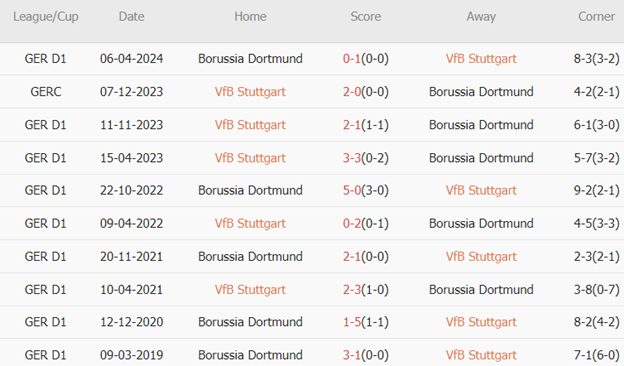Open the 3-3 score from 15-04-2023
The width and height of the screenshot is (624, 366).
coord(352,158)
